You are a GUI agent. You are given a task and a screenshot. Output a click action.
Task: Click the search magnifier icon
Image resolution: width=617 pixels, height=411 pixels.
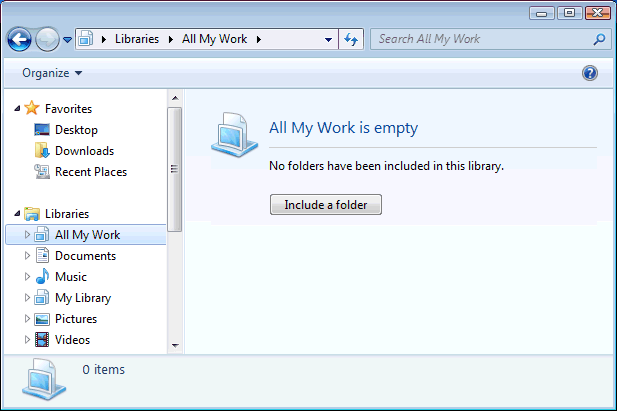pos(599,39)
